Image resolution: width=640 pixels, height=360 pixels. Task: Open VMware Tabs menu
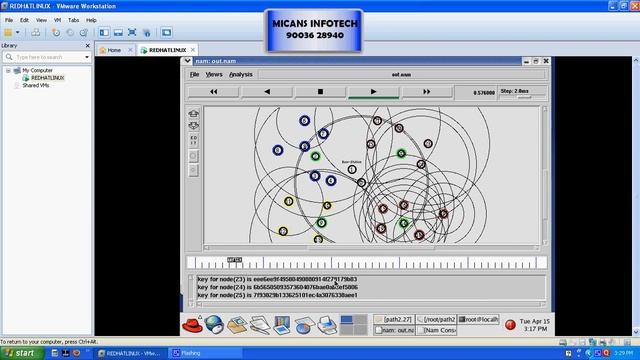73,20
